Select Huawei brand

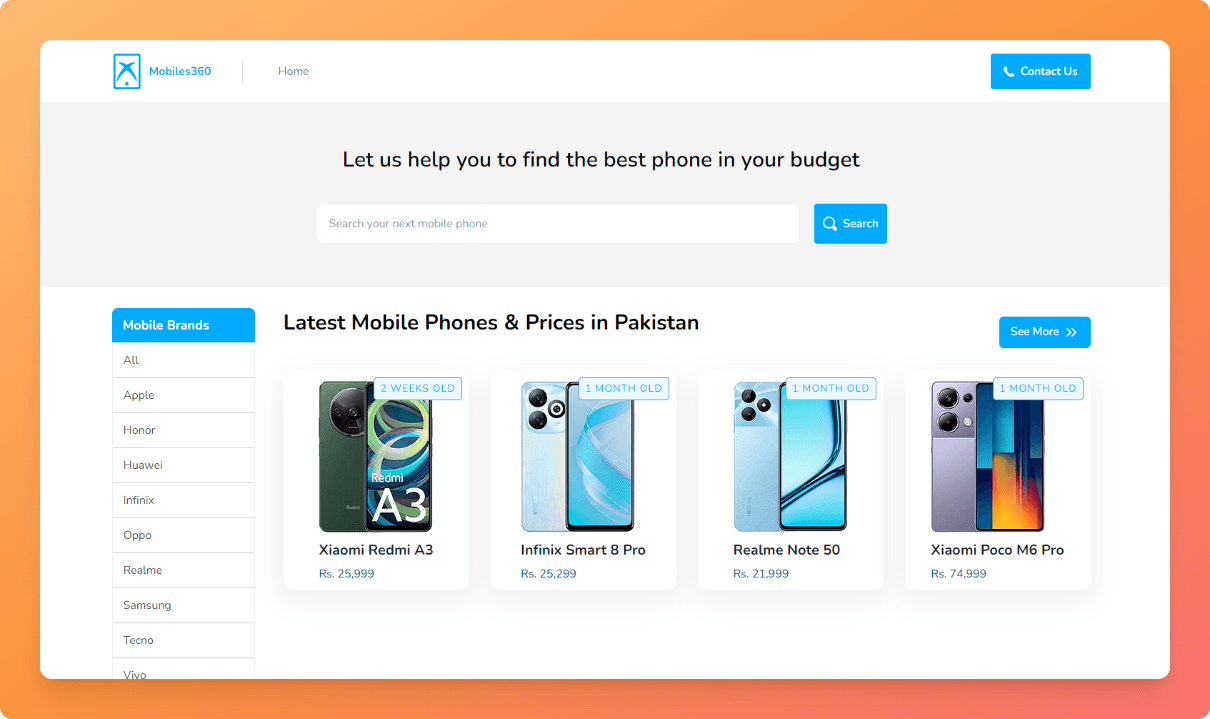pyautogui.click(x=183, y=465)
